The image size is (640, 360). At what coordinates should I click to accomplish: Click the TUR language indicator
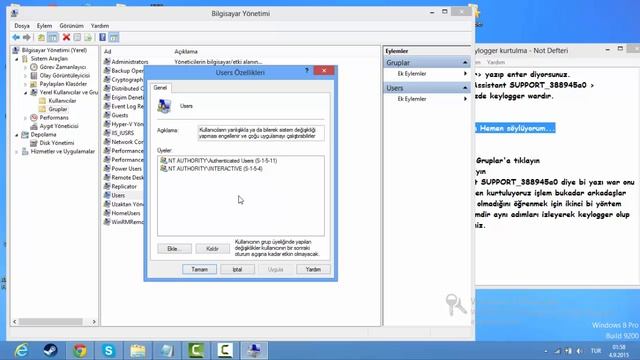click(x=596, y=351)
